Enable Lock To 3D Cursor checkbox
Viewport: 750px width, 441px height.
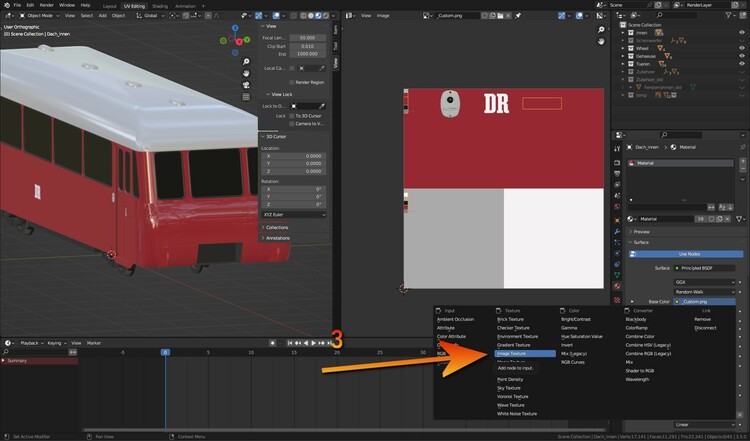[290, 116]
